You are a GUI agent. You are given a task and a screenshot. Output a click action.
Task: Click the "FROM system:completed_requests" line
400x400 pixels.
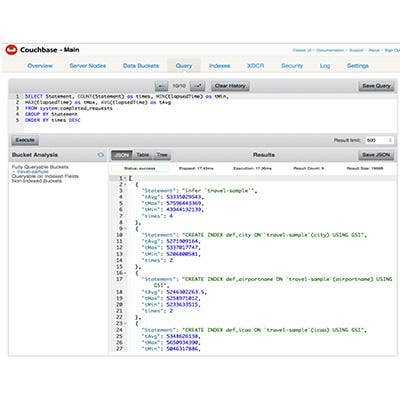pos(69,108)
